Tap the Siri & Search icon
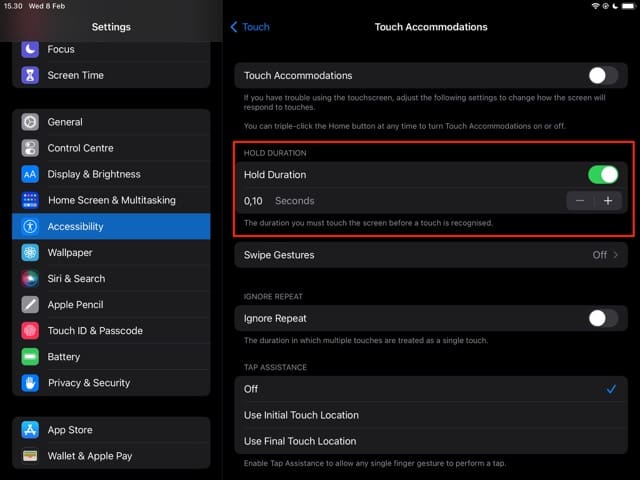This screenshot has height=480, width=640. [x=30, y=279]
